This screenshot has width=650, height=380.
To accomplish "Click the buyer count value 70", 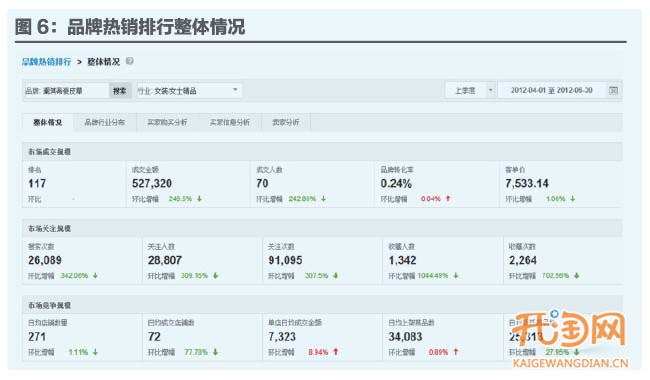I will coord(262,184).
